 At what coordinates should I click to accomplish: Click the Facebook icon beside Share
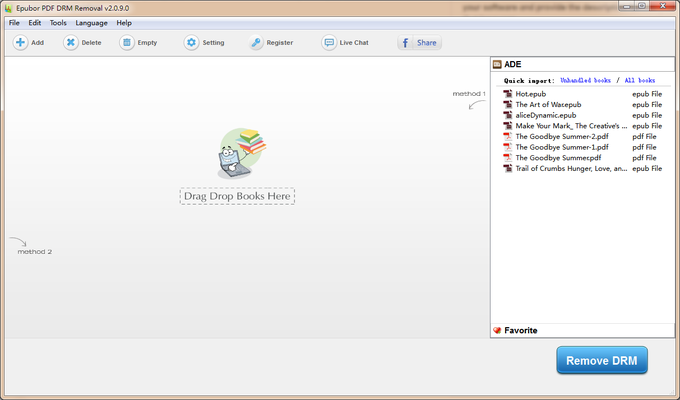click(x=405, y=43)
